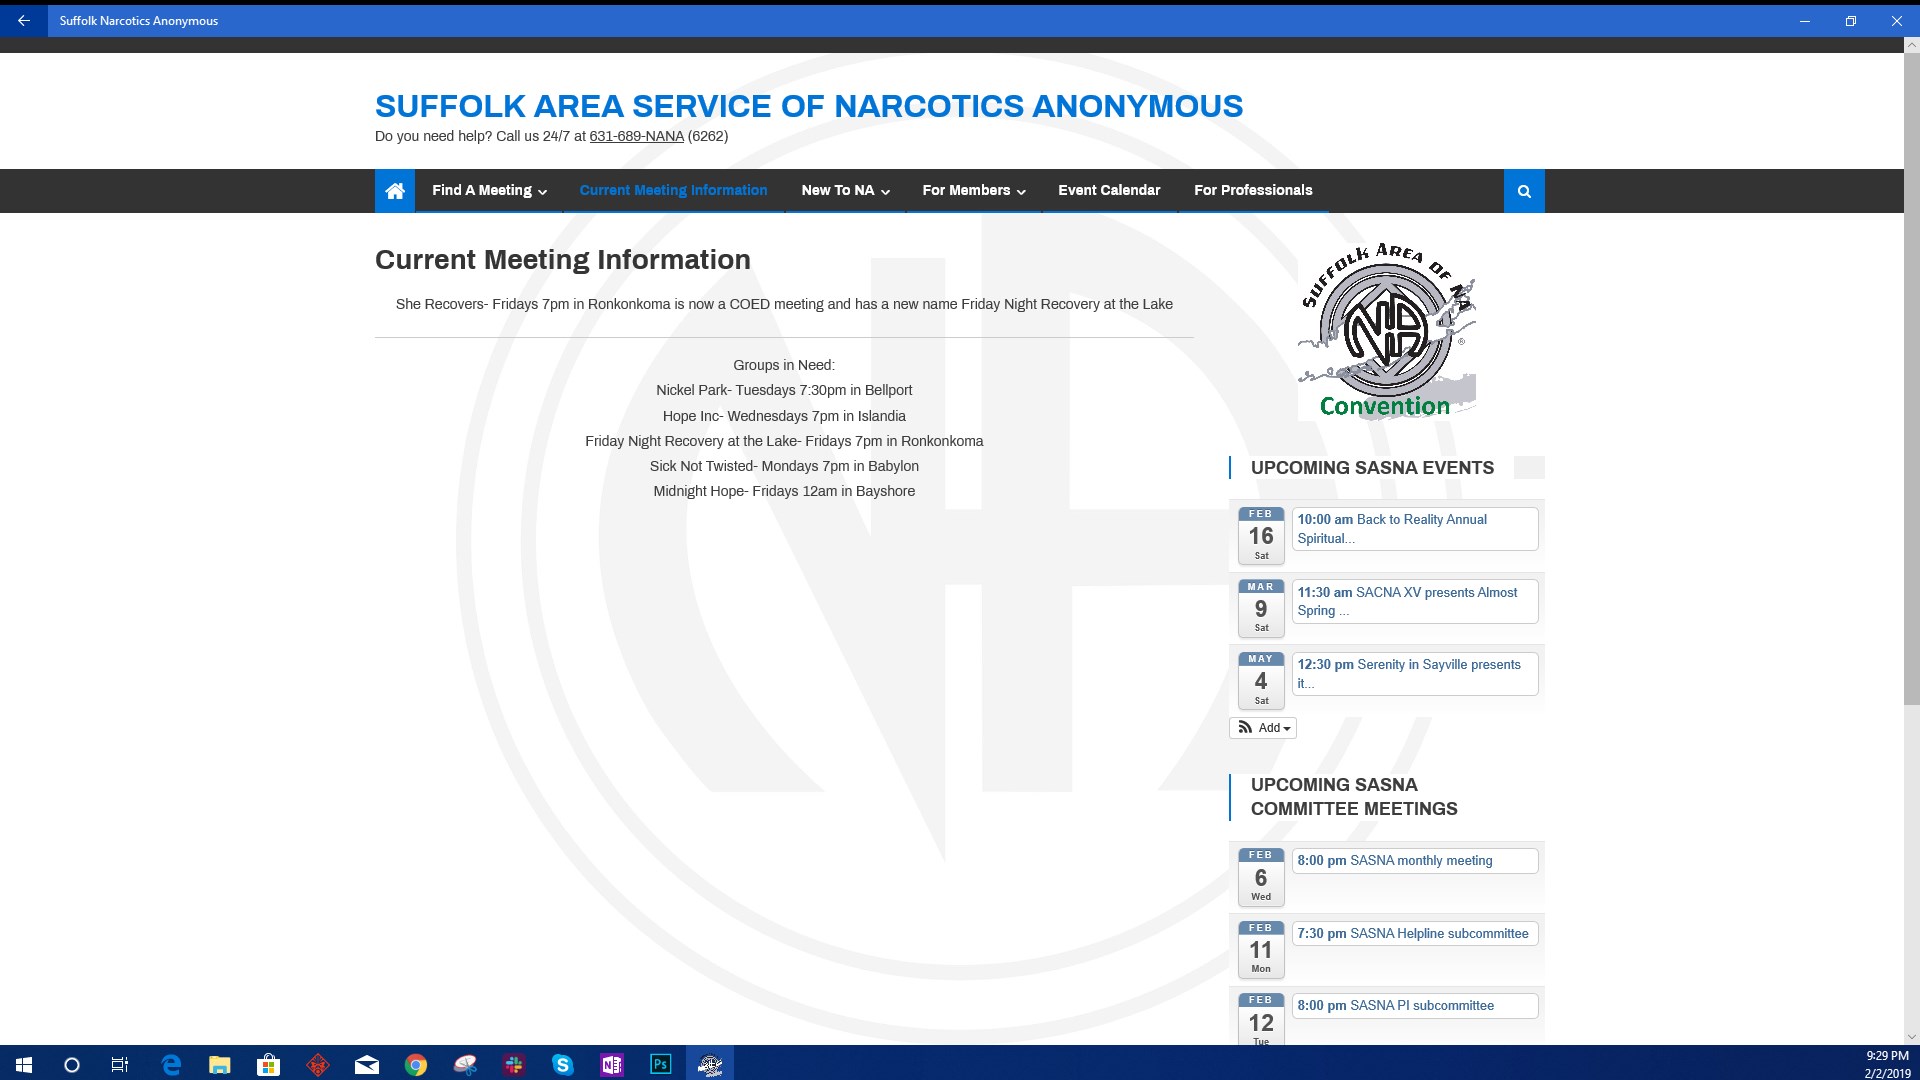
Task: Click the back arrow in title bar
Action: point(24,20)
